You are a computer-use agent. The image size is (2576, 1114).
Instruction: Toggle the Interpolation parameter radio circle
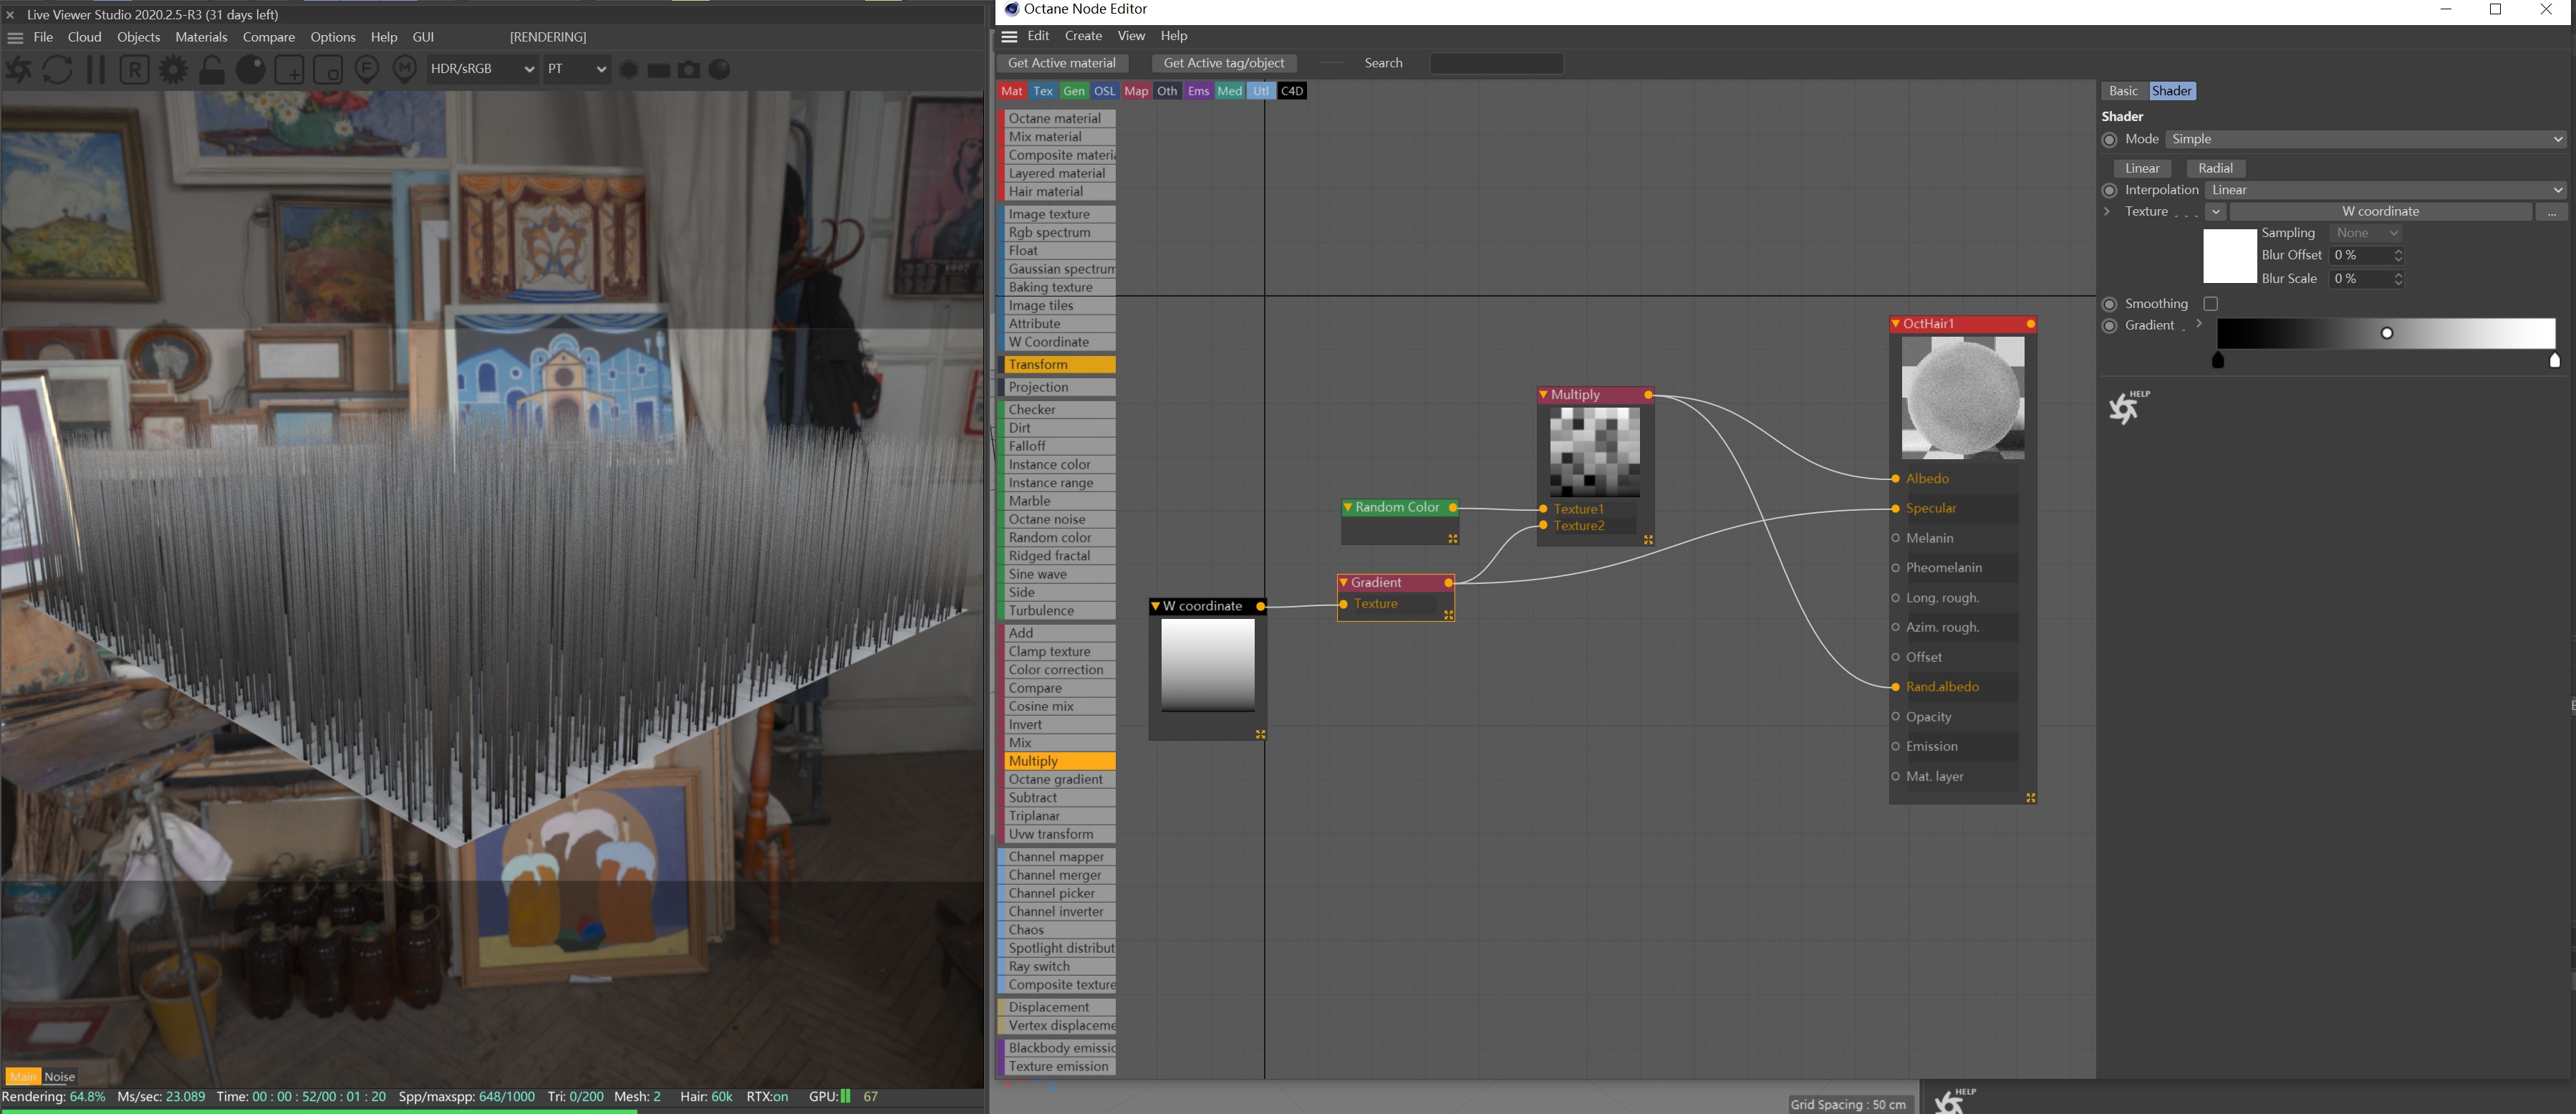[2110, 190]
